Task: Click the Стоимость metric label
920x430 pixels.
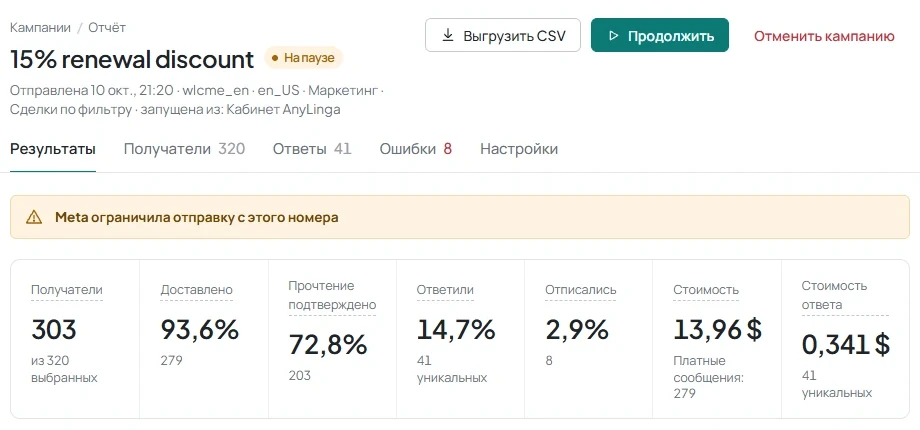Action: point(706,290)
